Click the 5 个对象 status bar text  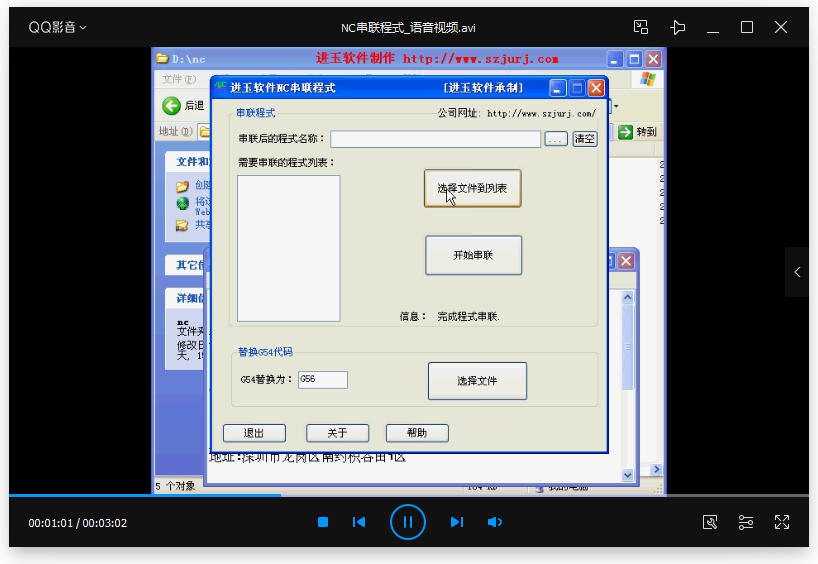pyautogui.click(x=175, y=486)
